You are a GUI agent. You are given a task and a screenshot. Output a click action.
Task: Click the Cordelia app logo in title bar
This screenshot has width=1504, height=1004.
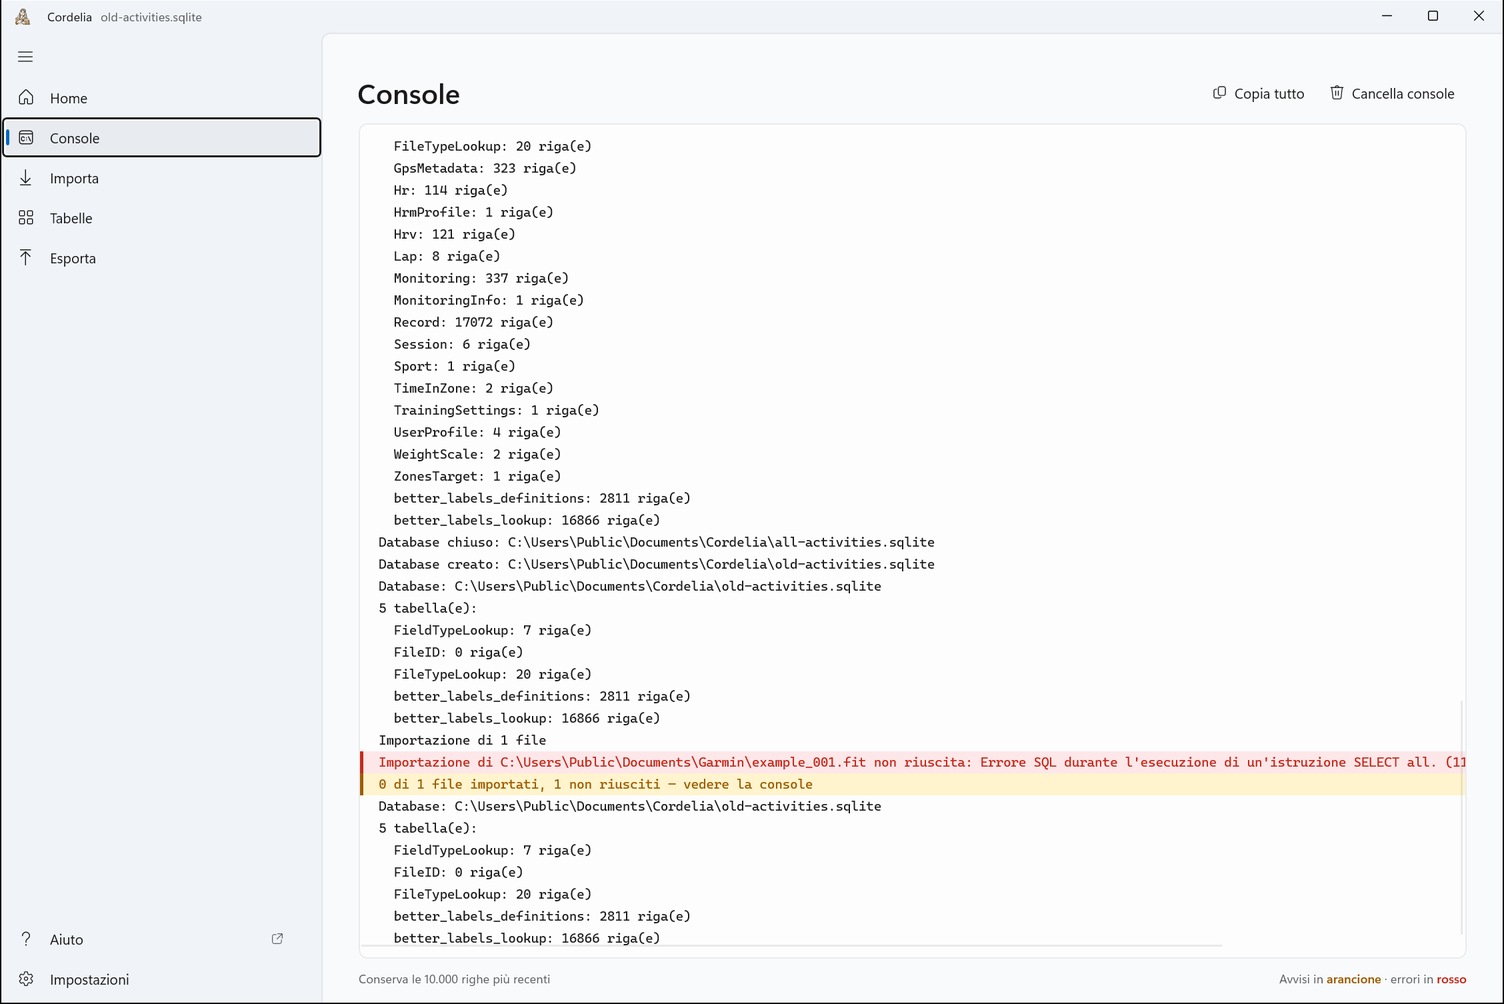(x=23, y=17)
